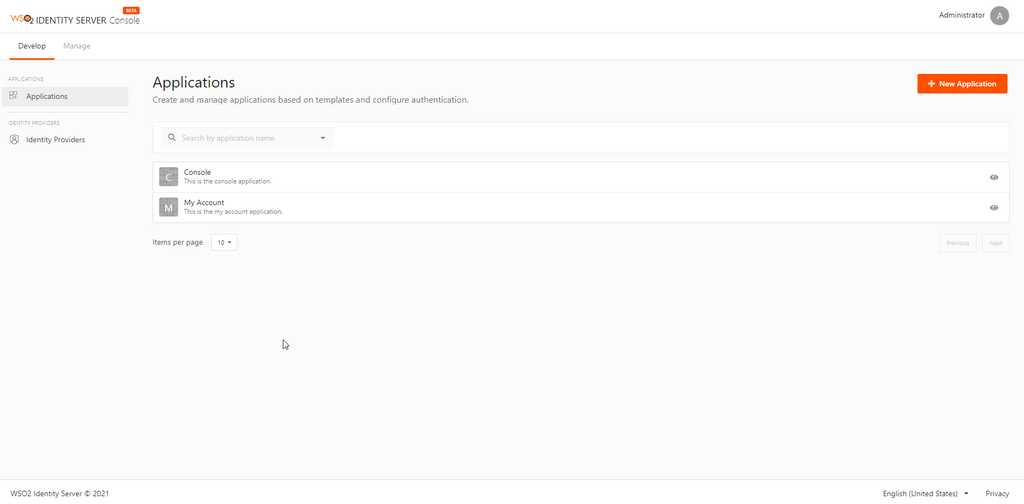This screenshot has width=1024, height=504.
Task: Click the BETA badge near the logo
Action: point(131,10)
